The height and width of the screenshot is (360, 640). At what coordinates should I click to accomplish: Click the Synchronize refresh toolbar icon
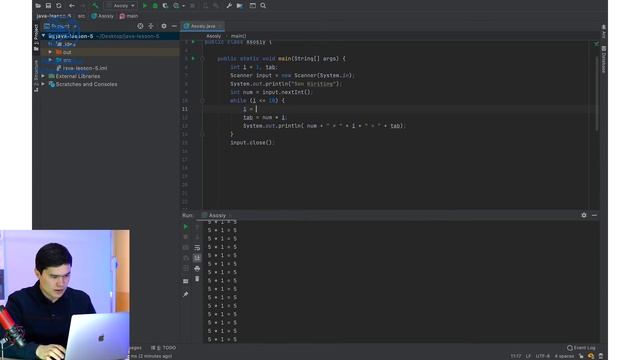[x=59, y=6]
